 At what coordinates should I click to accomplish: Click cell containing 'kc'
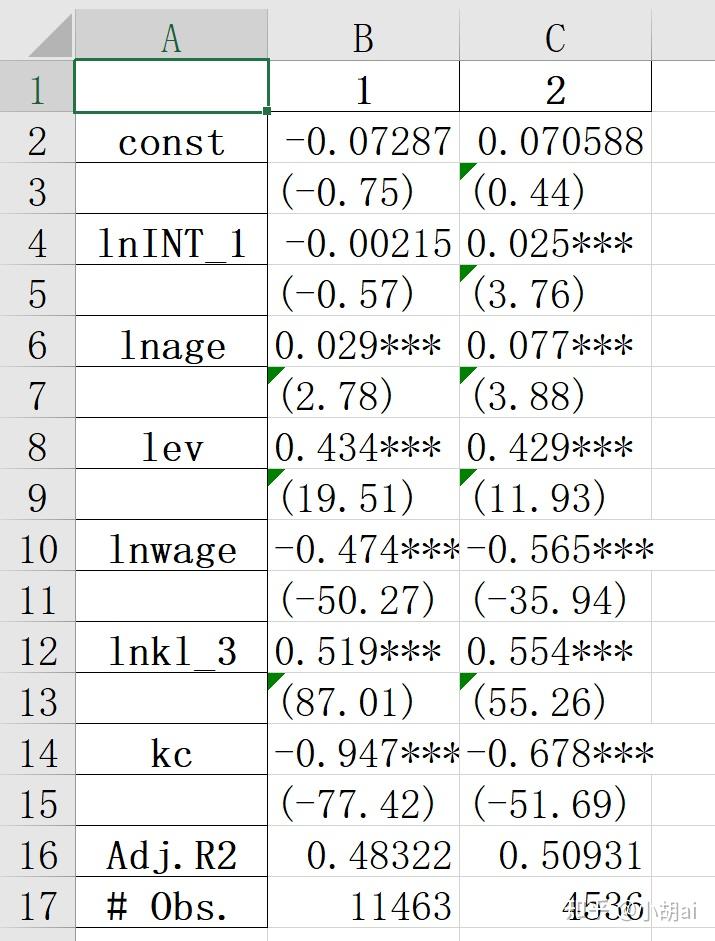coord(171,750)
